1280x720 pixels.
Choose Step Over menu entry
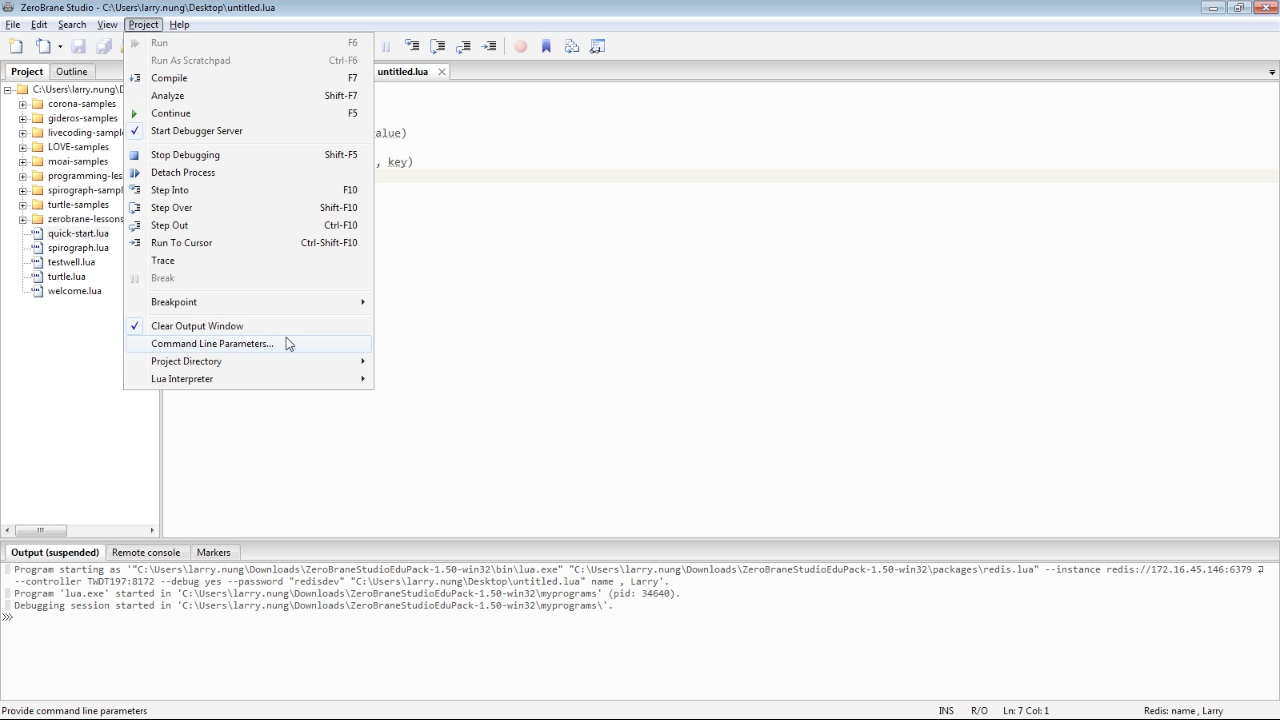[248, 208]
